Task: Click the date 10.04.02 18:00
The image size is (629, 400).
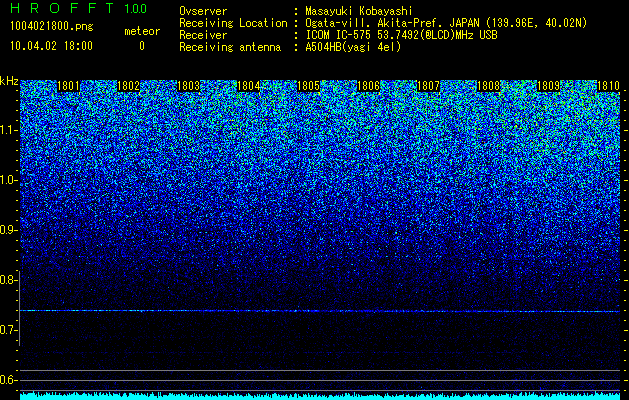Action: [x=51, y=46]
